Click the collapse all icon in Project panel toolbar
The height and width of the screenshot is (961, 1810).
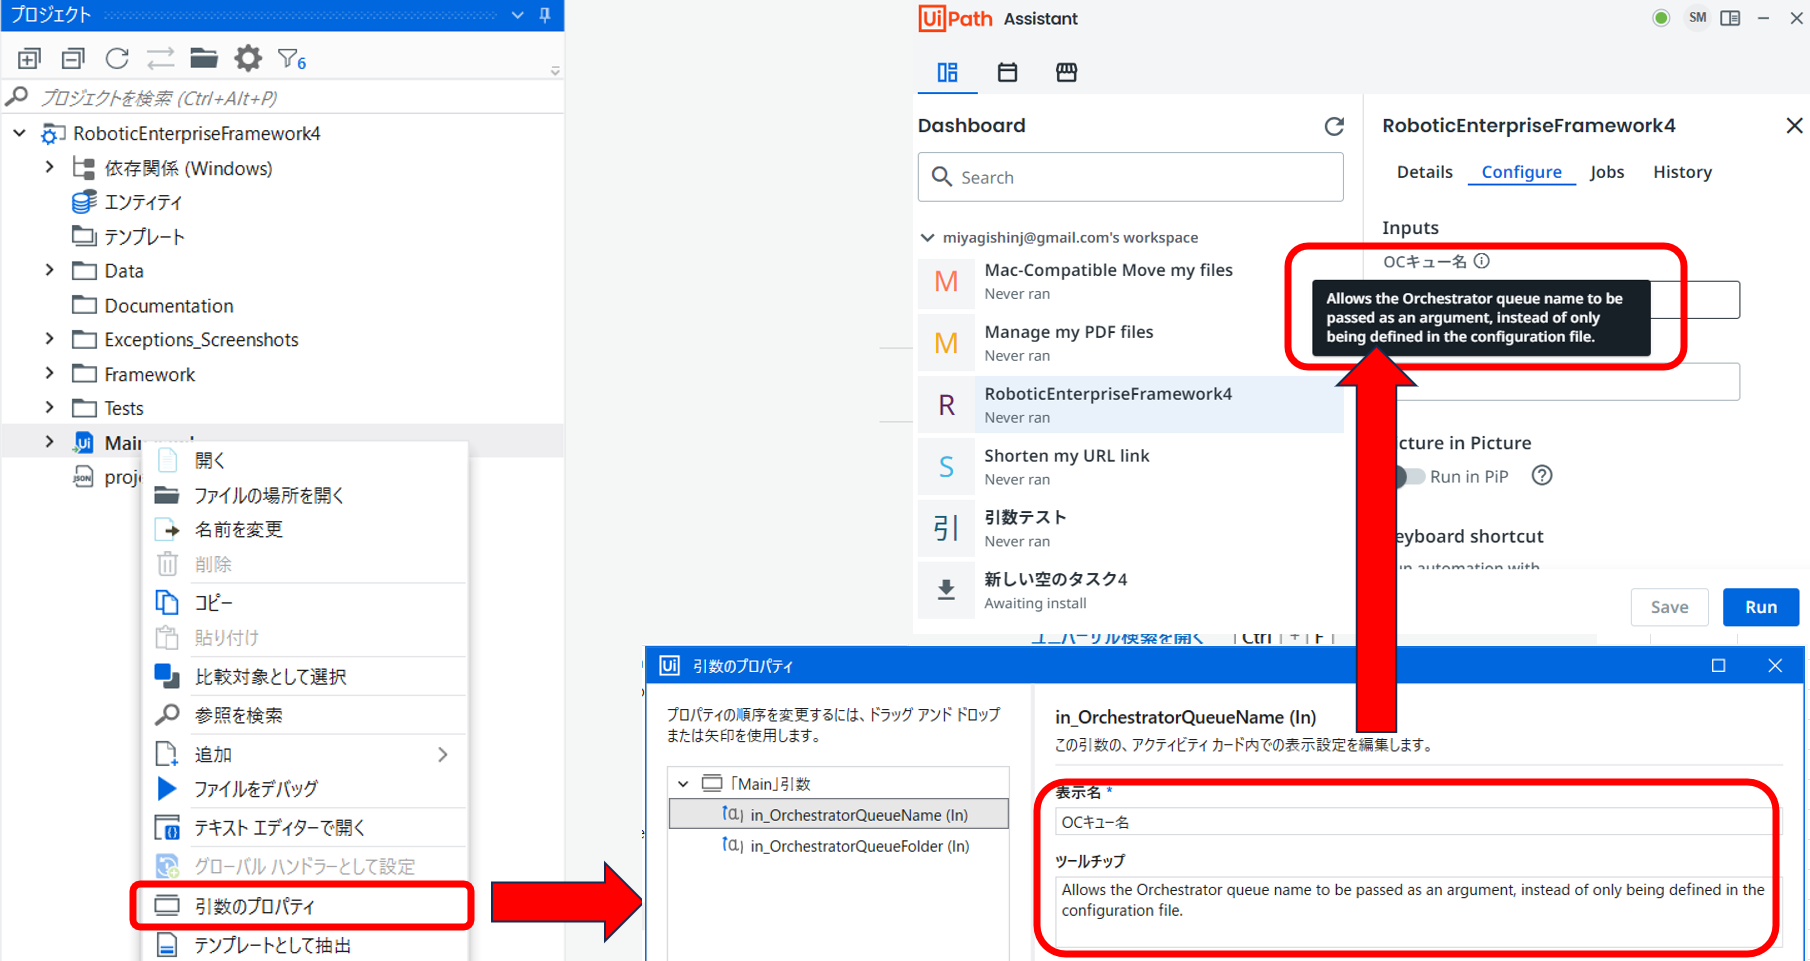[x=73, y=59]
